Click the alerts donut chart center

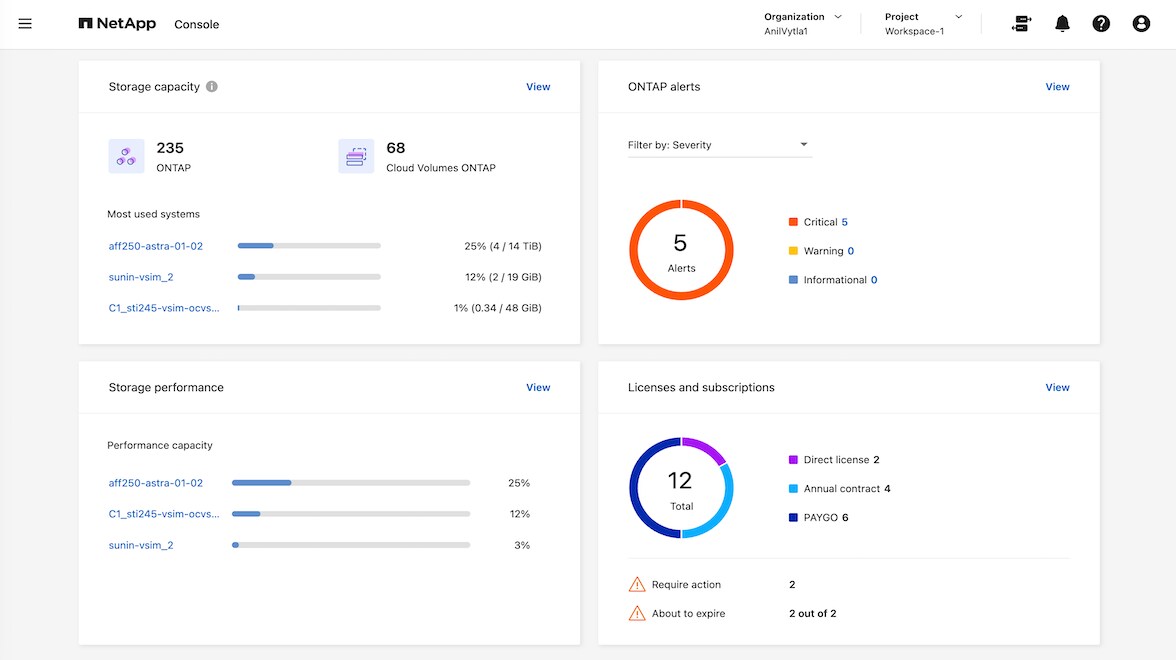(681, 251)
